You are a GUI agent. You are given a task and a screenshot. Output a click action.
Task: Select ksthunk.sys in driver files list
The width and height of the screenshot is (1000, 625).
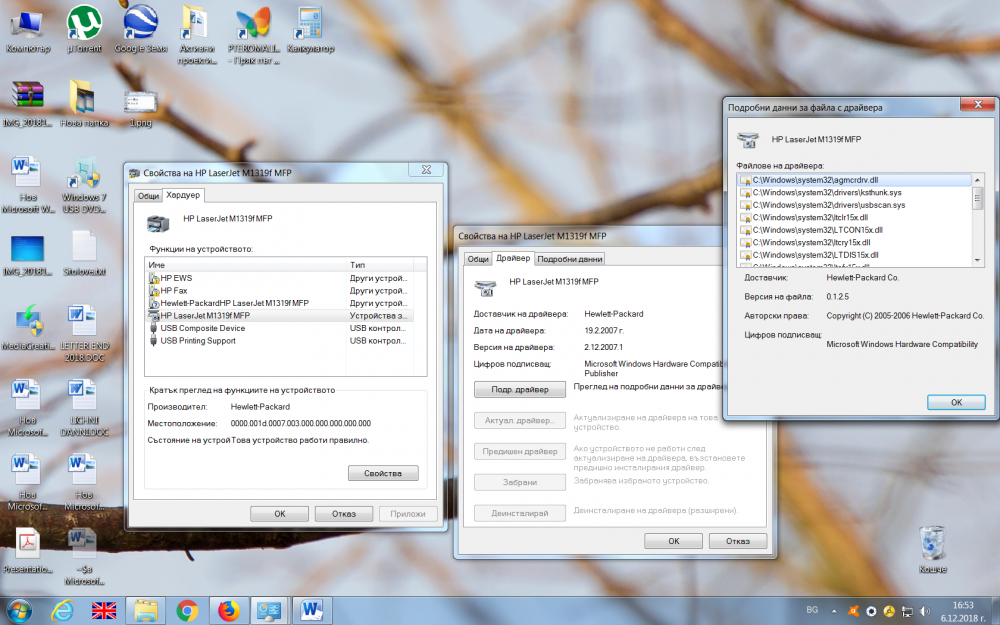click(x=855, y=192)
